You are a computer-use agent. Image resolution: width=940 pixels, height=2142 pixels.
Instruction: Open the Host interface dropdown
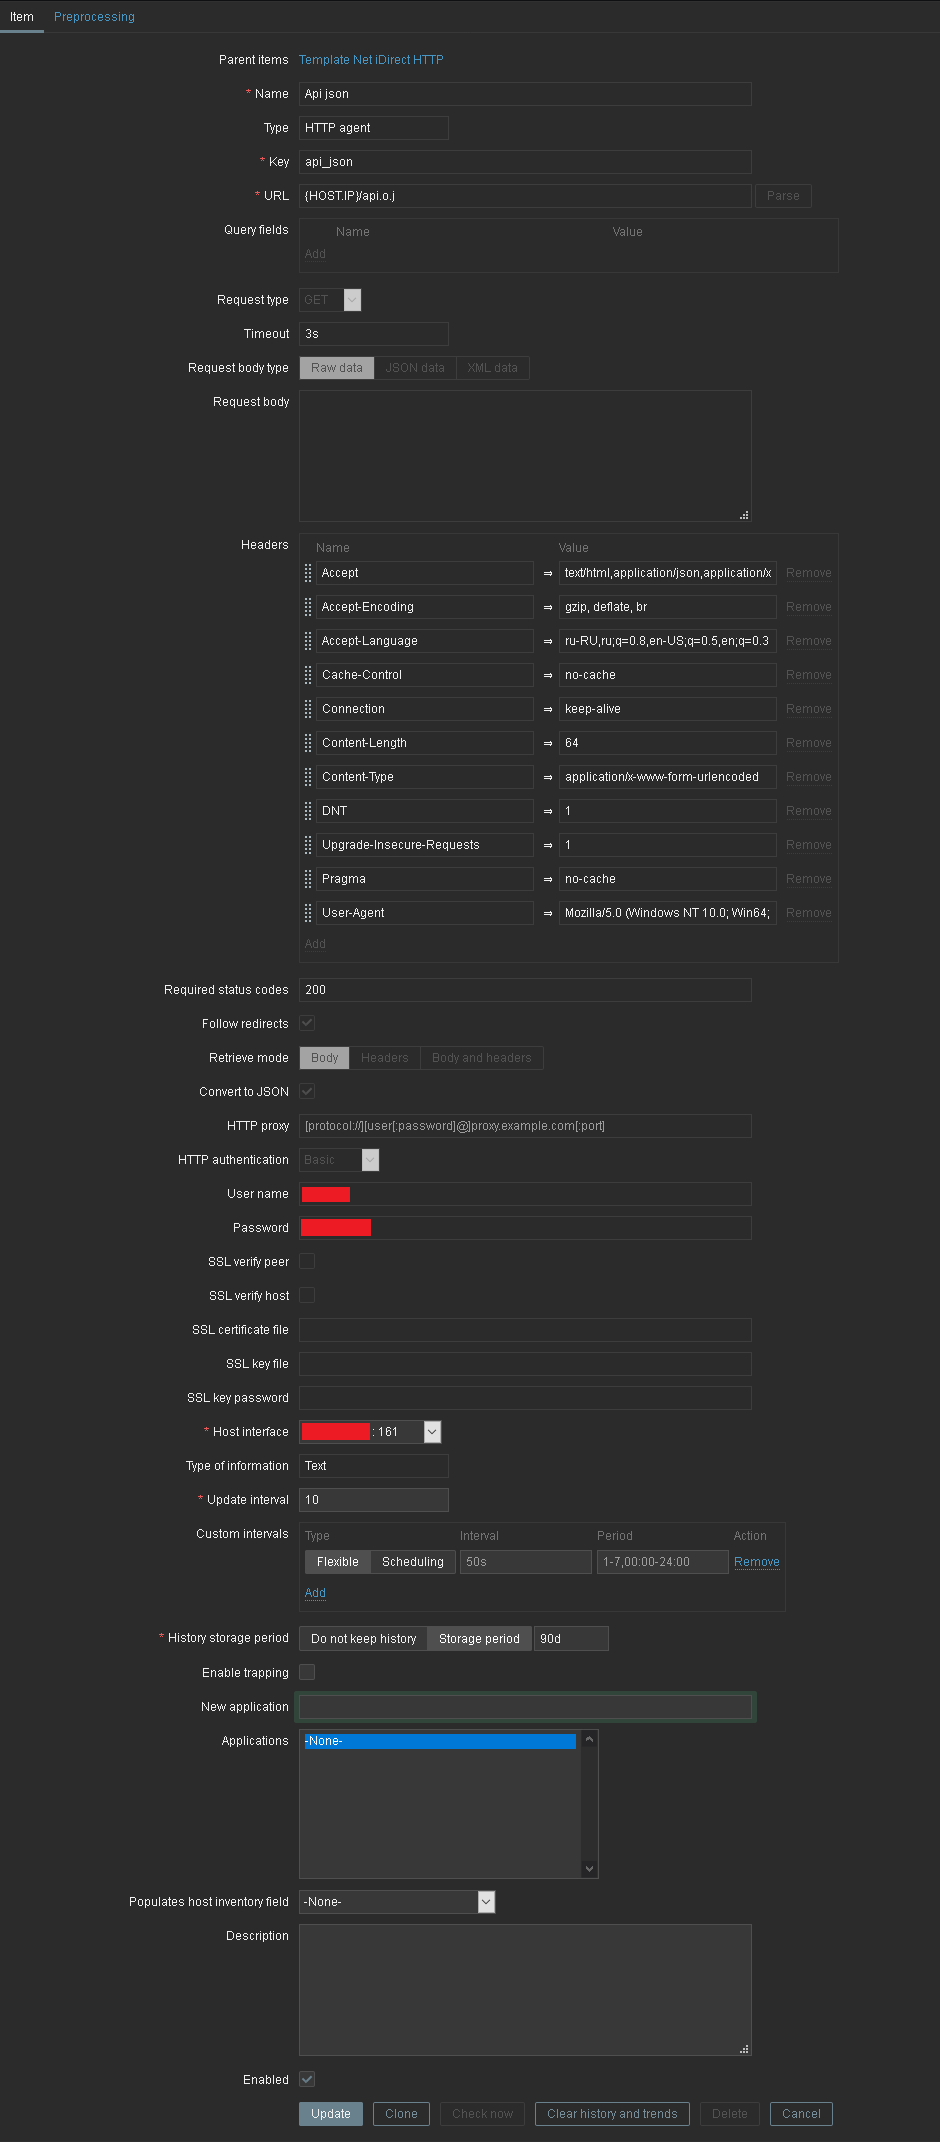432,1432
